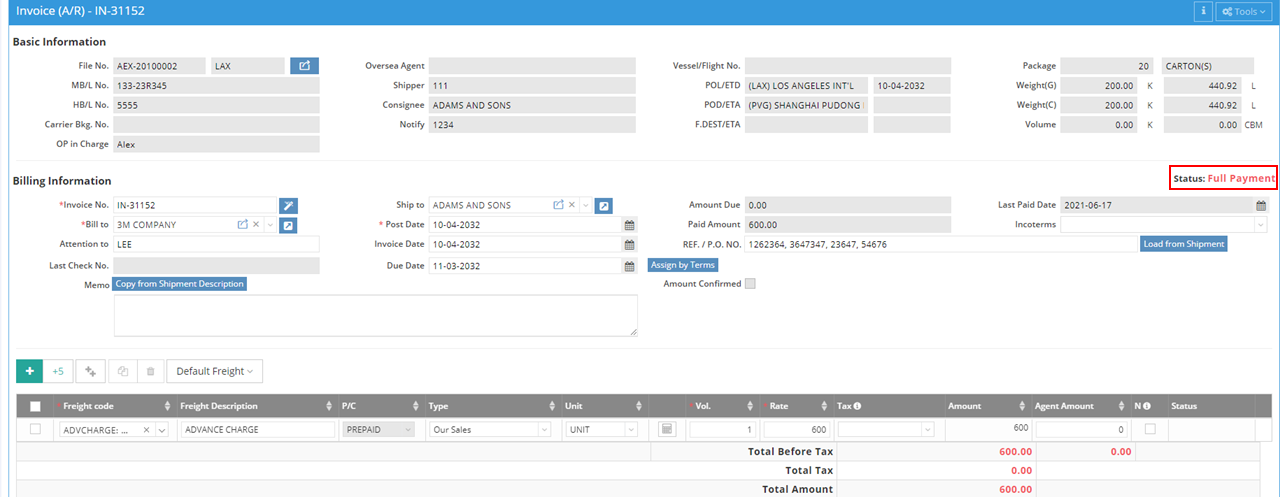Tick the N checkbox in the freight row
The height and width of the screenshot is (497, 1280).
coord(1150,429)
